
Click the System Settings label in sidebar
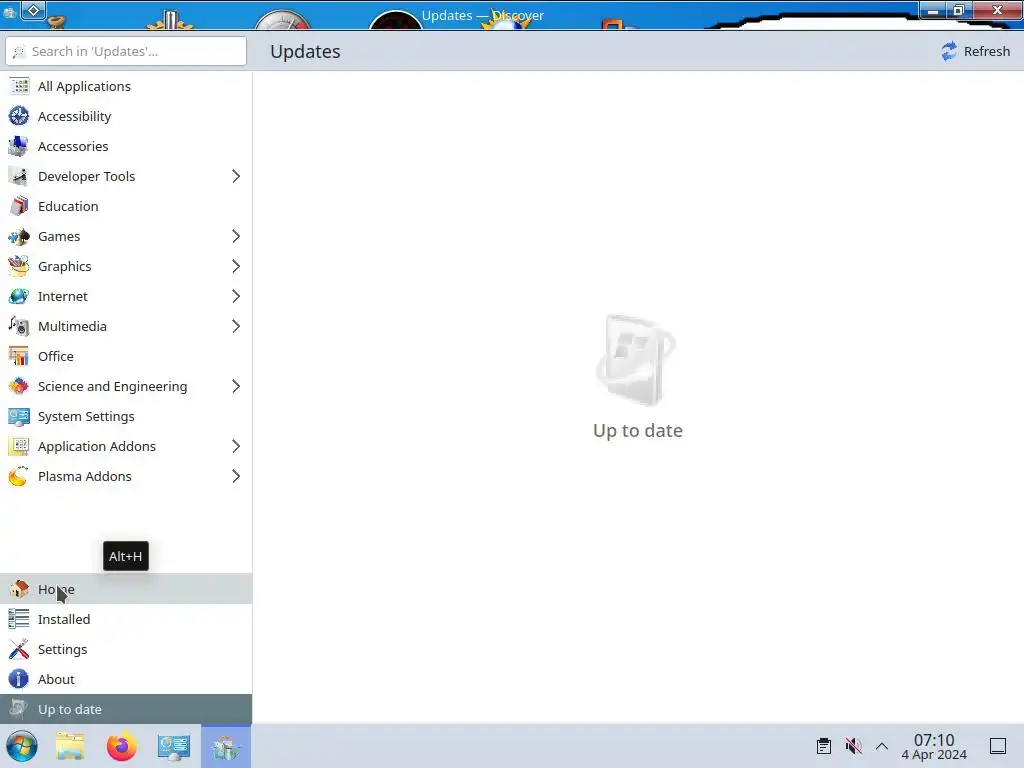coord(86,417)
